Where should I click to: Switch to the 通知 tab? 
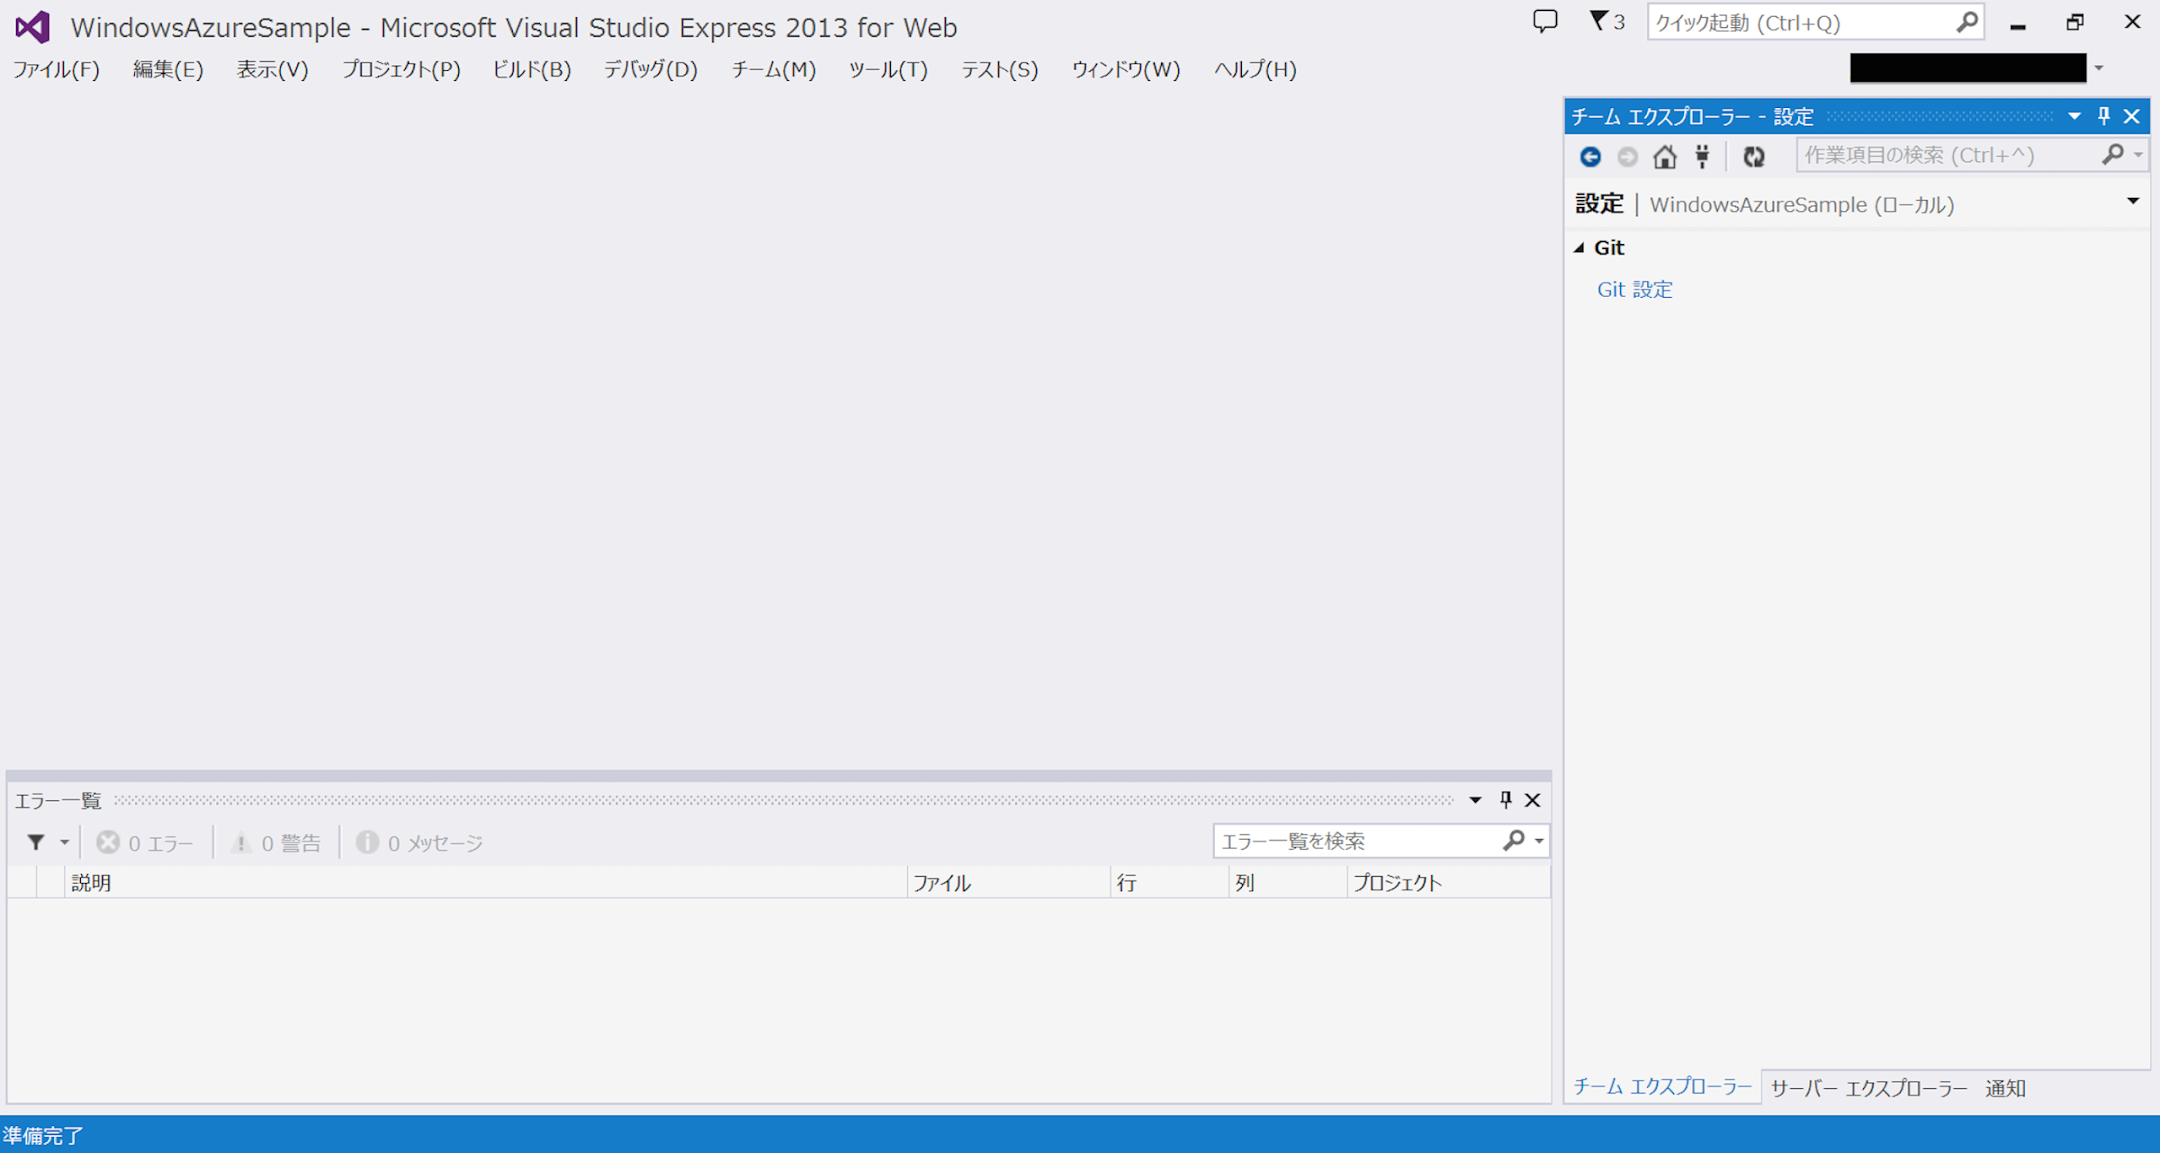2005,1088
